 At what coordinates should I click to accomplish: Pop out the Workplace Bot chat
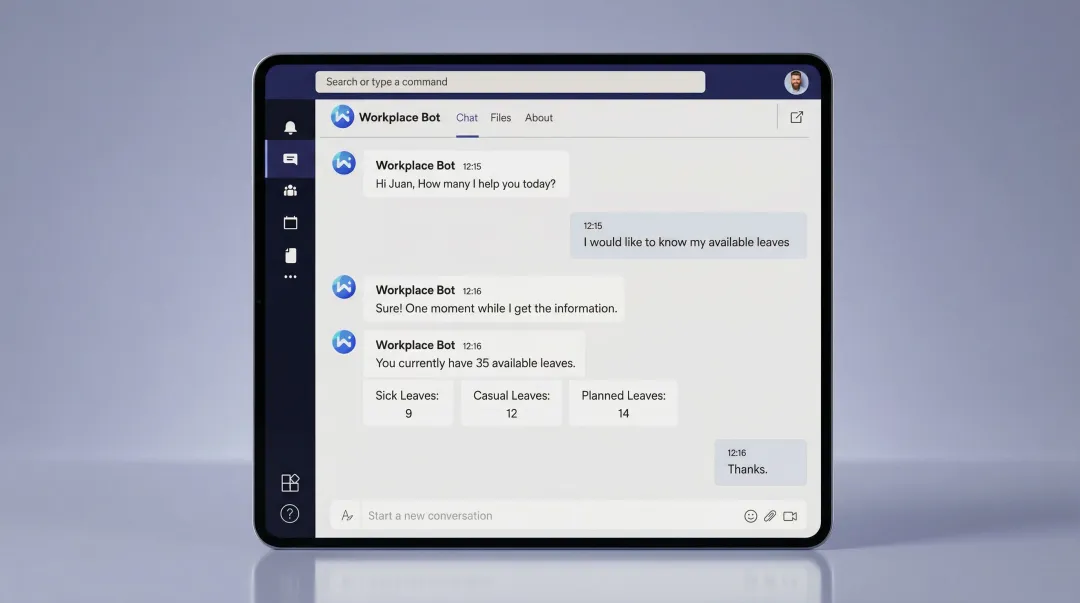[796, 117]
